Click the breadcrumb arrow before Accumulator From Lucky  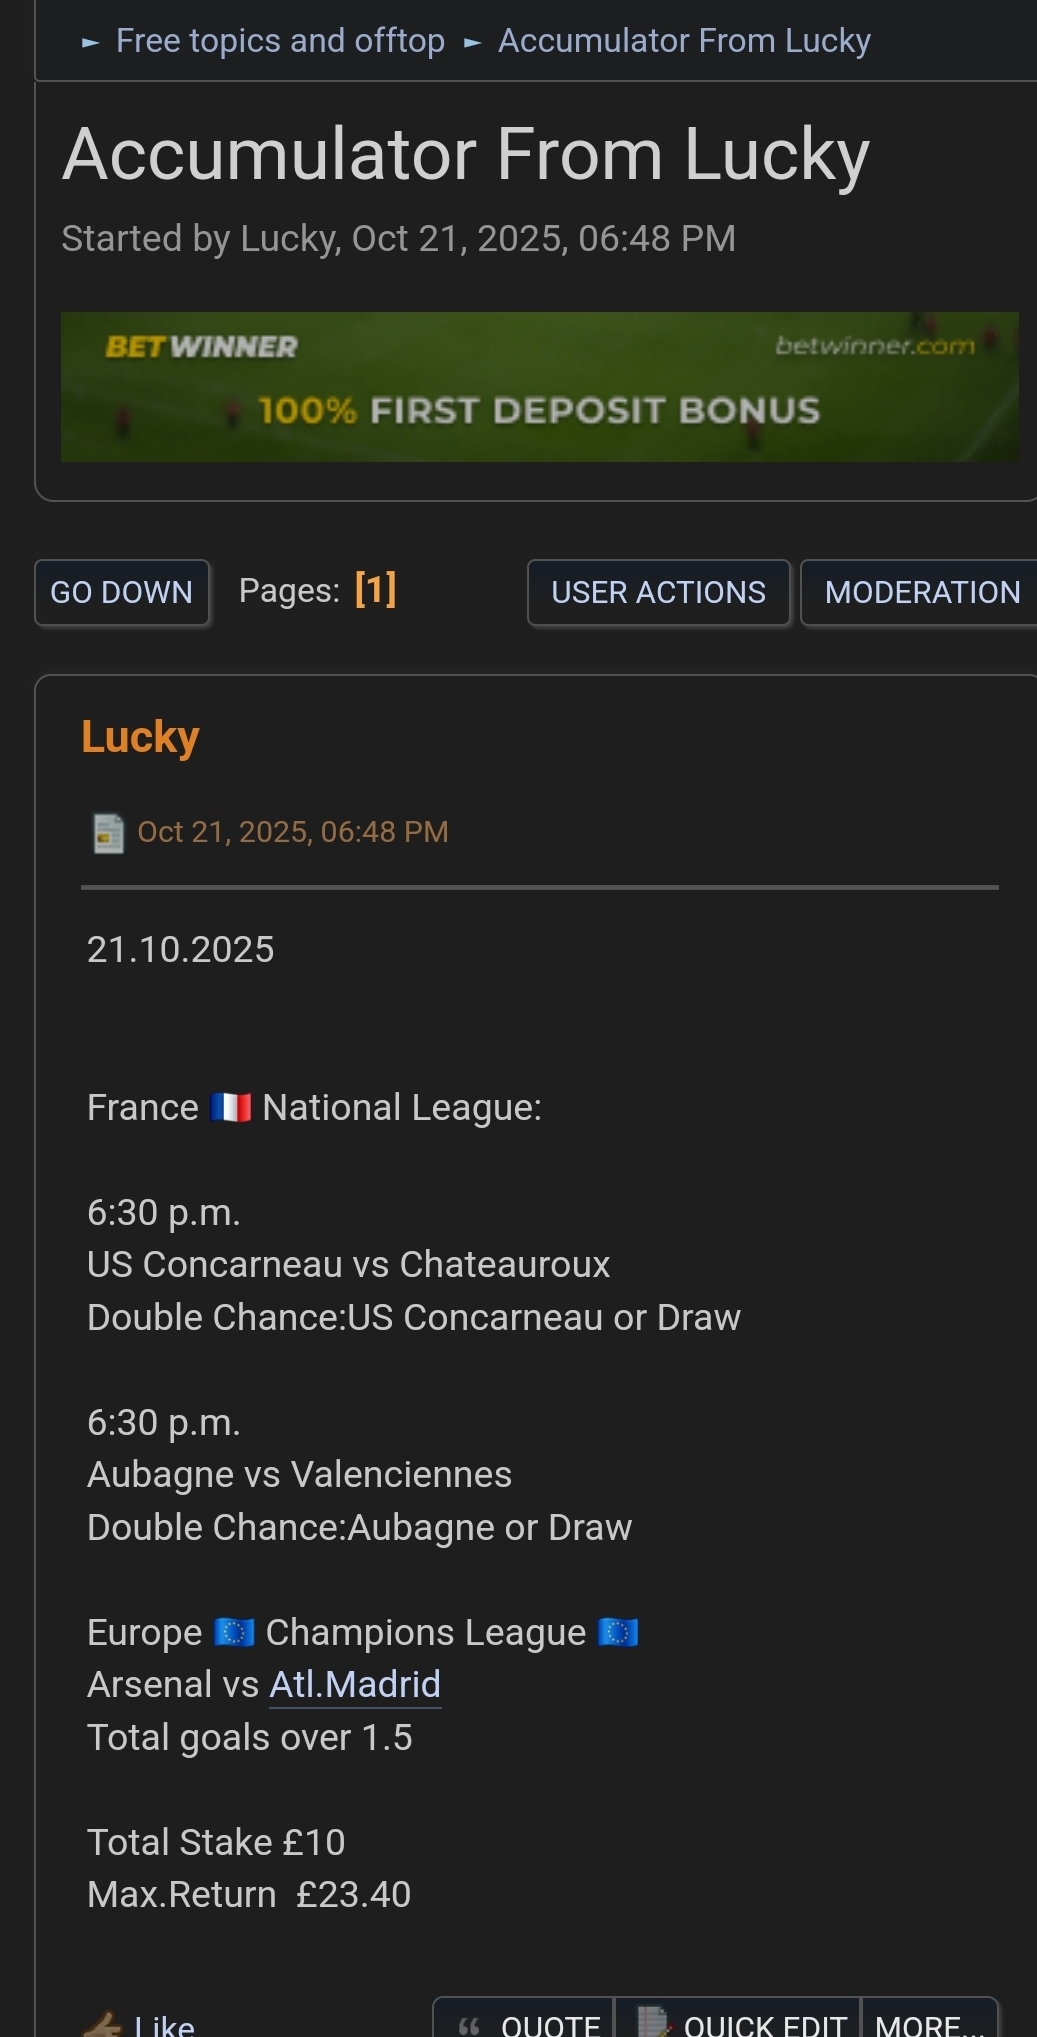(x=473, y=43)
